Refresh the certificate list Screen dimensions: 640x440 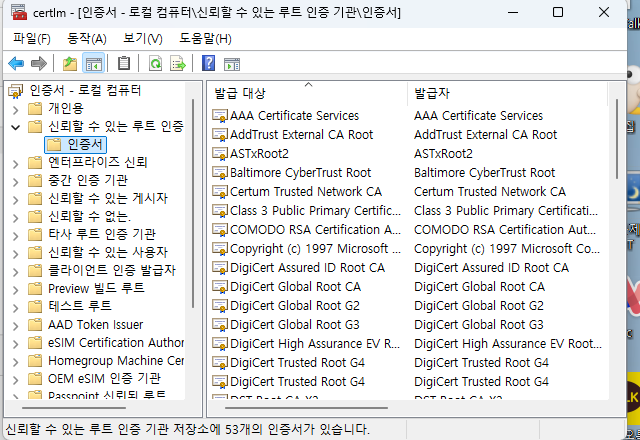(x=156, y=63)
